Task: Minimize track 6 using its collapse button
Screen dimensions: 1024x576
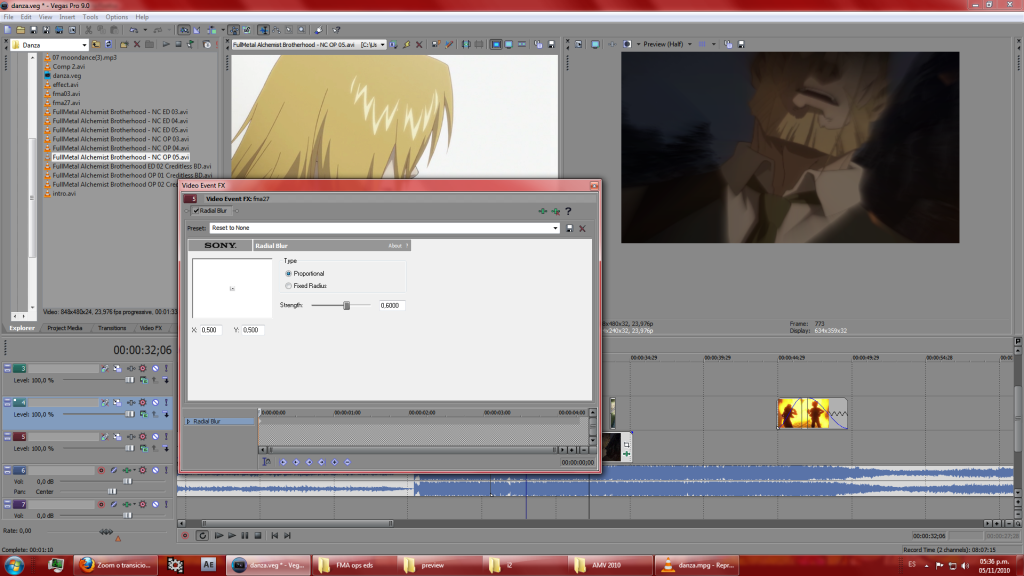Action: (7, 470)
